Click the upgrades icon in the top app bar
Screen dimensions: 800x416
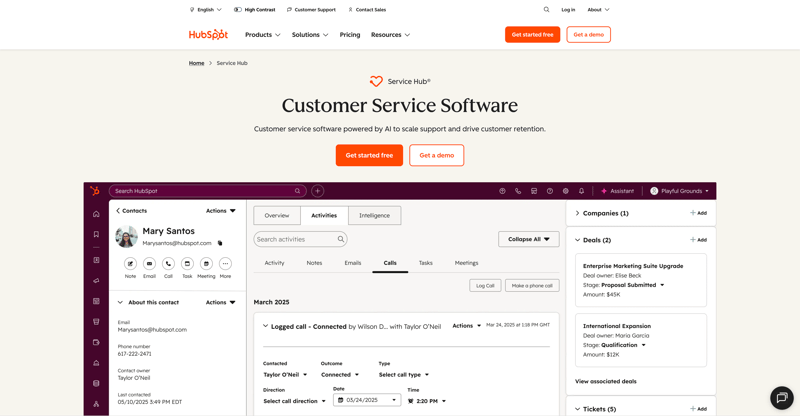pyautogui.click(x=502, y=191)
